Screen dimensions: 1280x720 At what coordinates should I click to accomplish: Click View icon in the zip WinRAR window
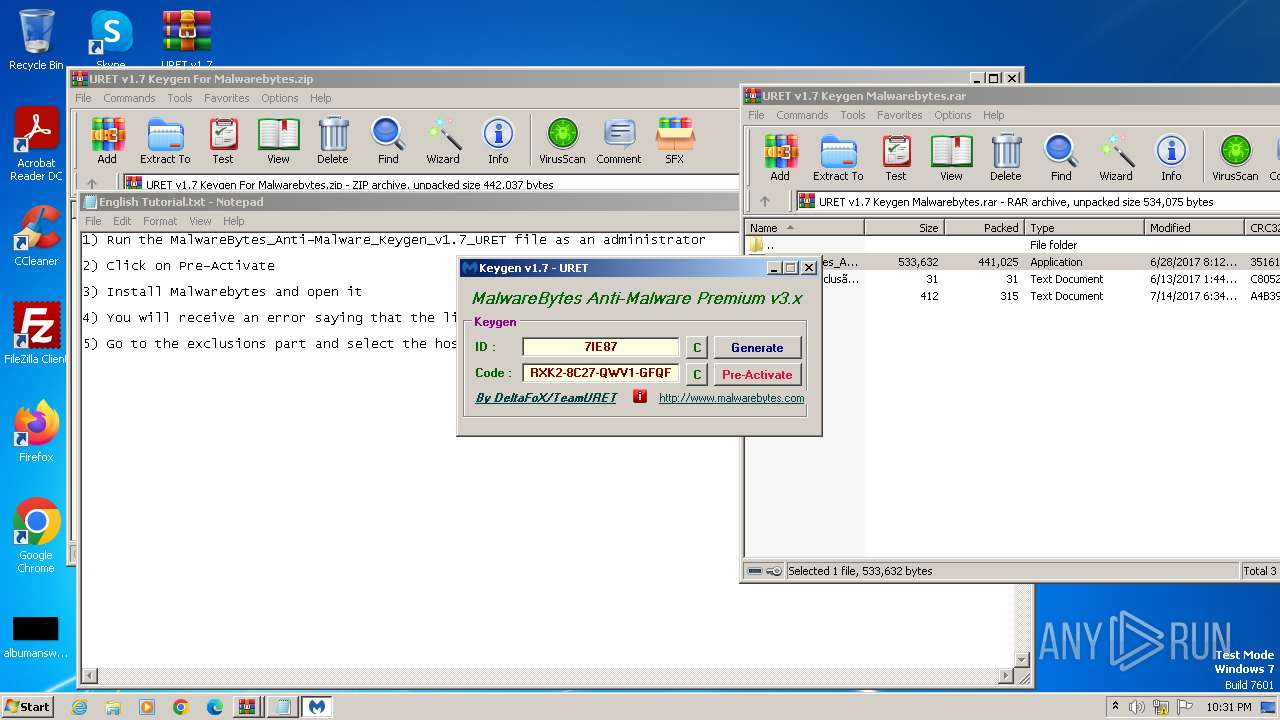click(278, 141)
